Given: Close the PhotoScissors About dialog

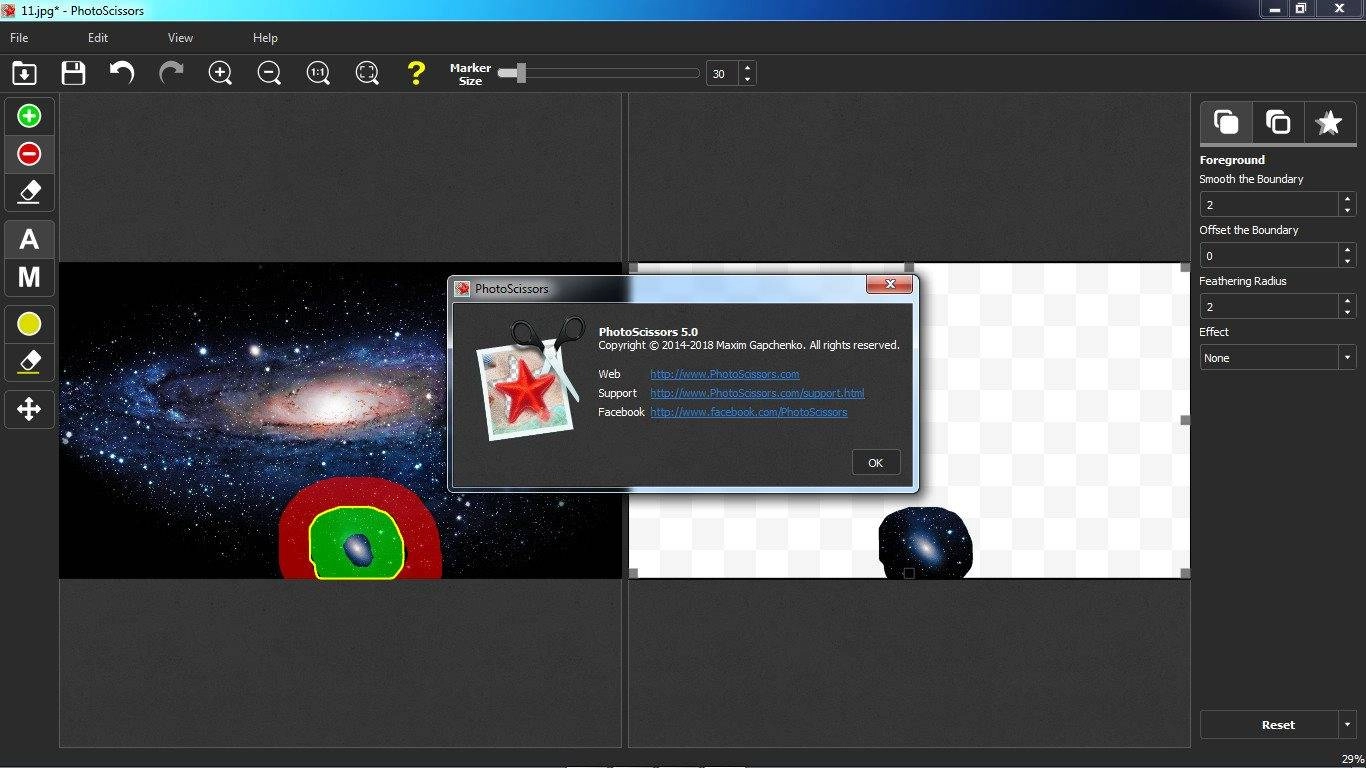Looking at the screenshot, I should click(889, 286).
